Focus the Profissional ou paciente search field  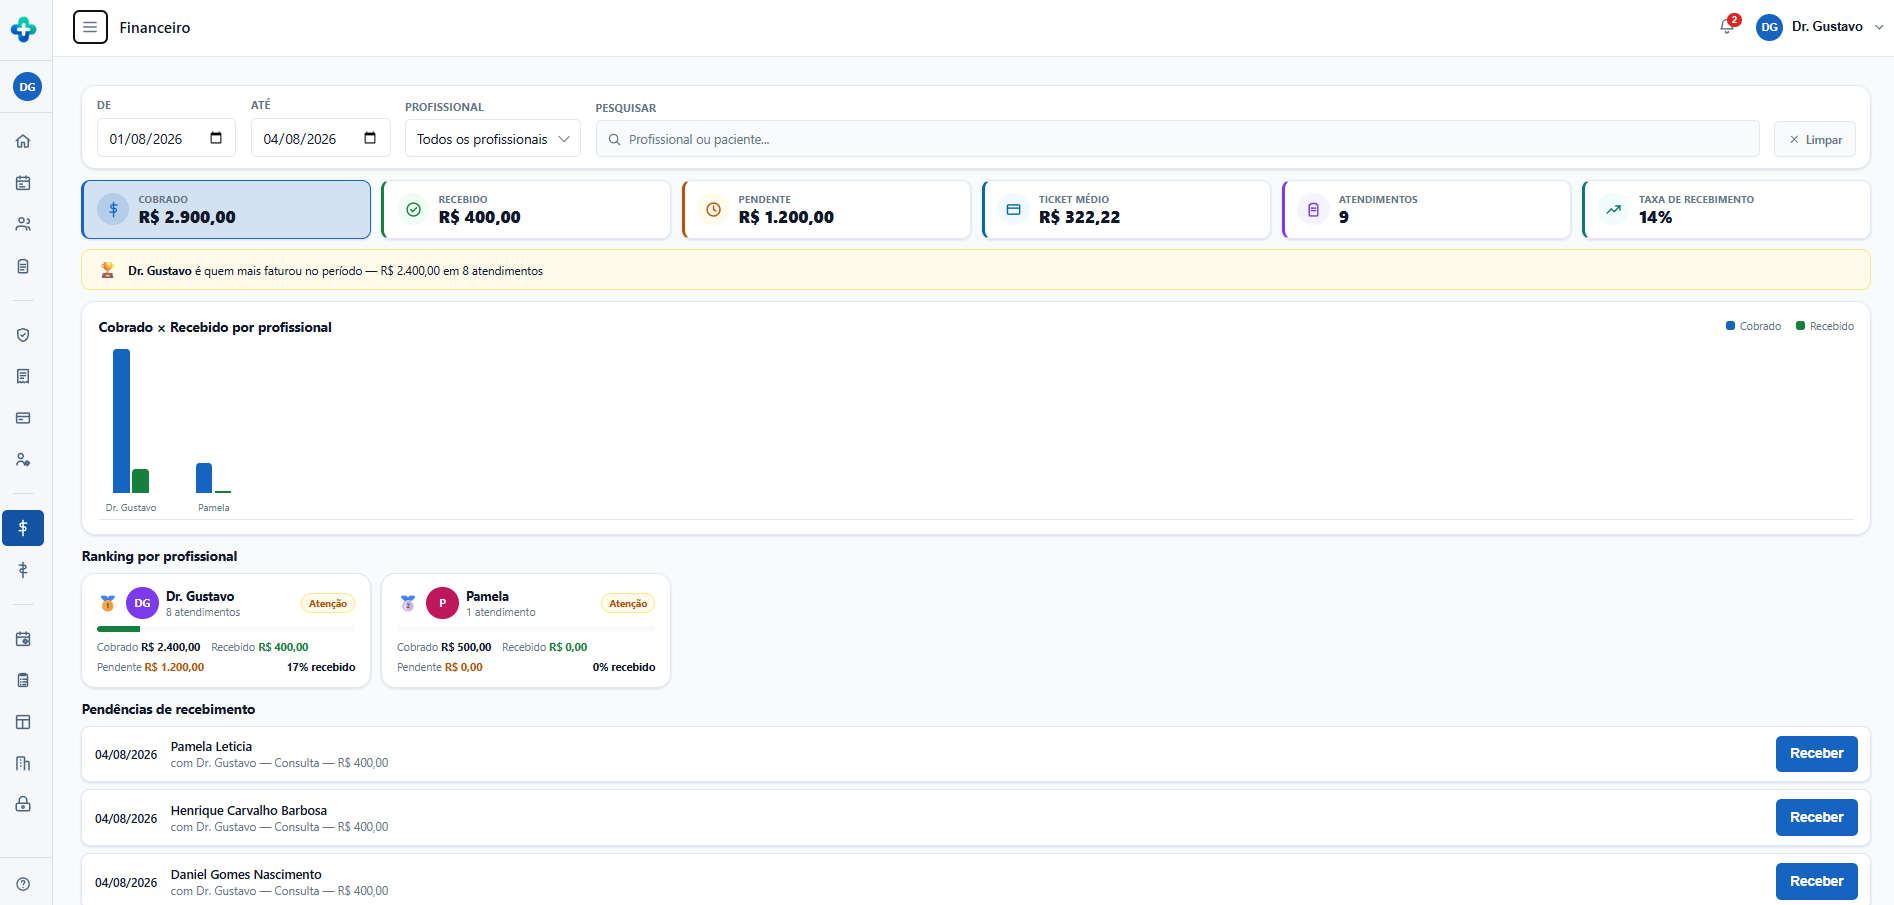1177,139
